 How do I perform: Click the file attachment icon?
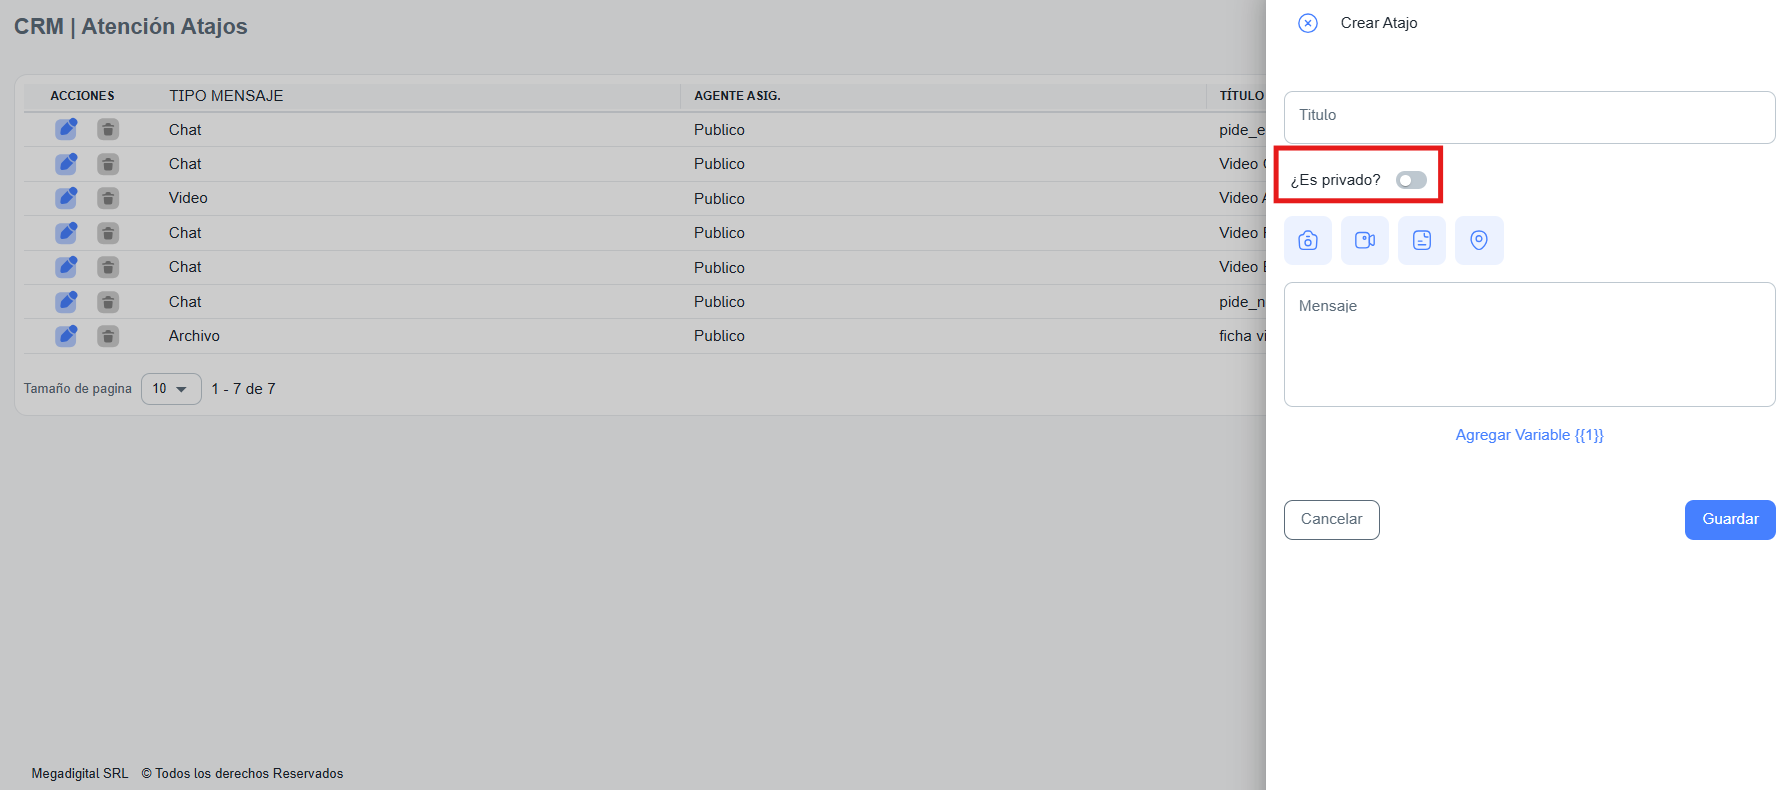tap(1422, 241)
